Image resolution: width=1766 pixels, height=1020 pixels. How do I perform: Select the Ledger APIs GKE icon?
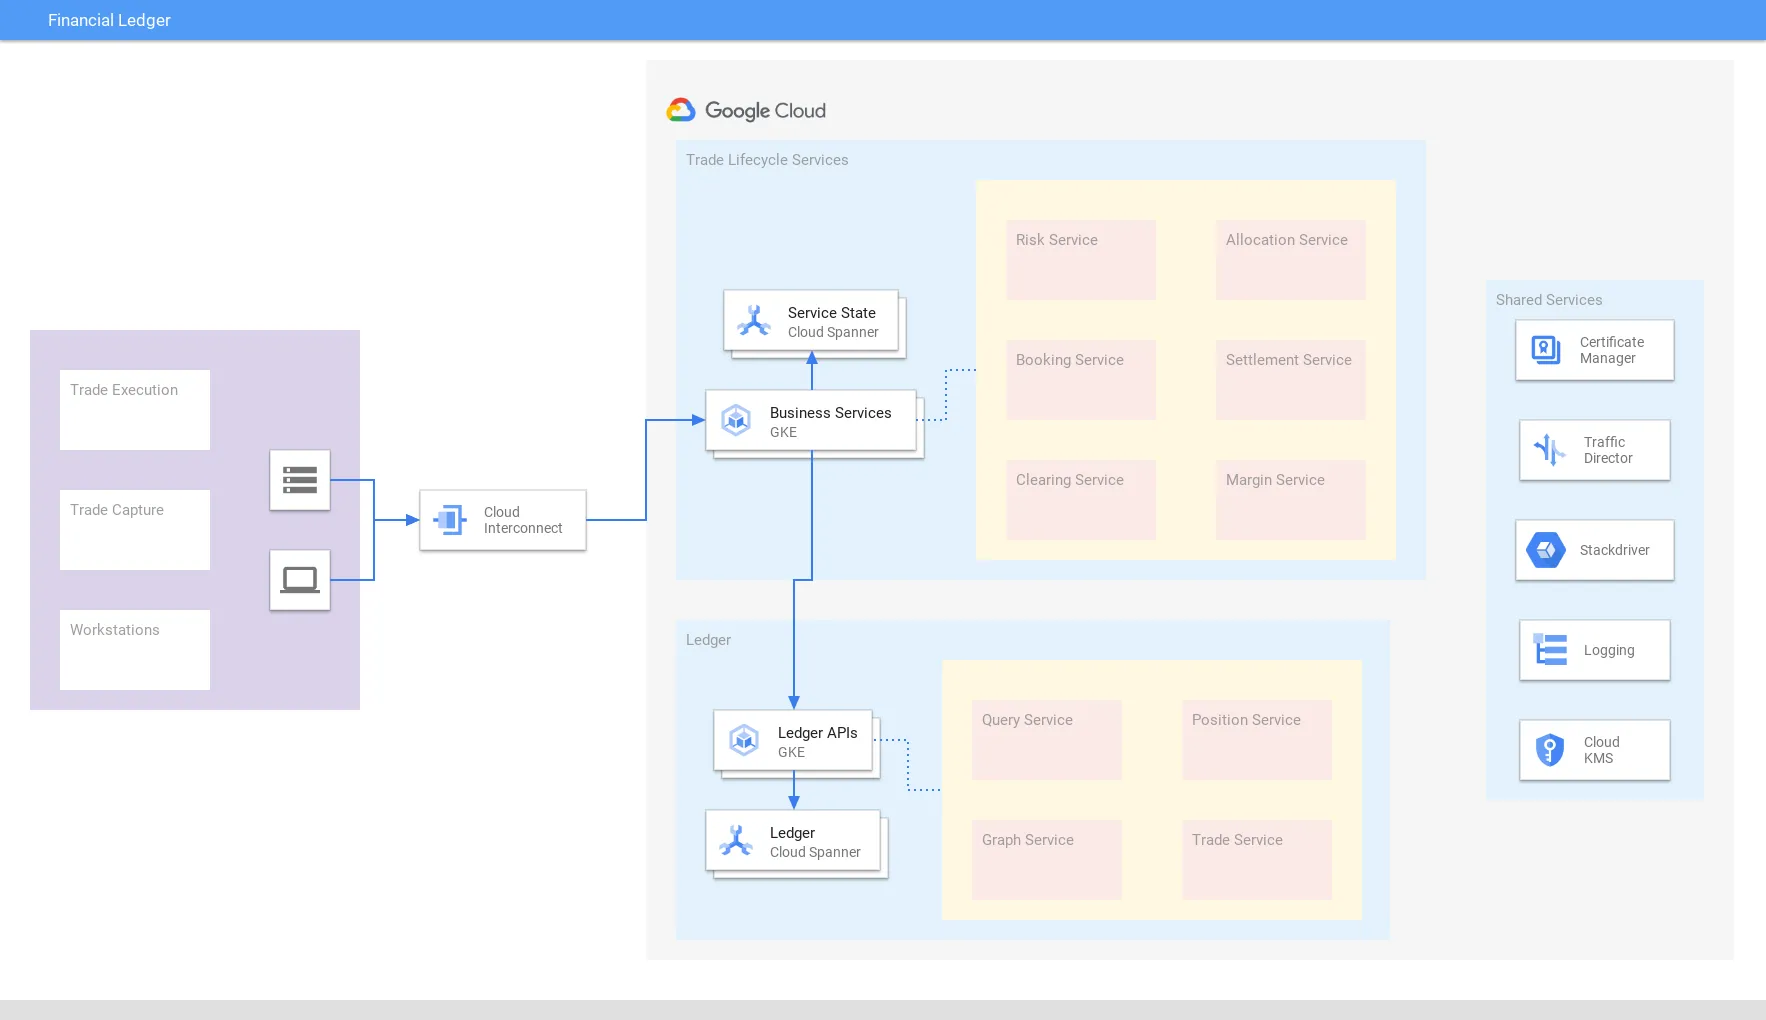744,740
